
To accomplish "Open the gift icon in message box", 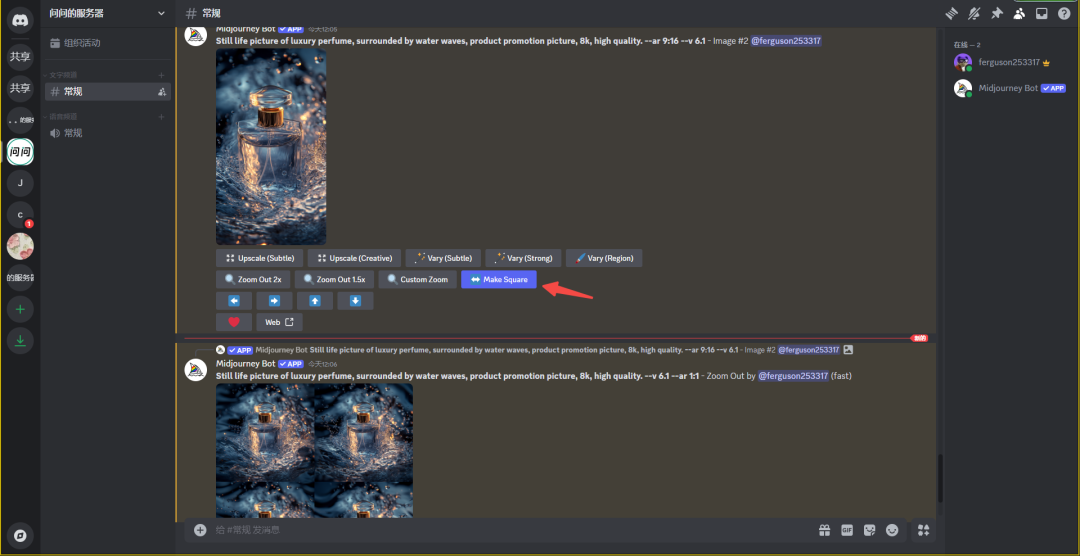I will [824, 530].
